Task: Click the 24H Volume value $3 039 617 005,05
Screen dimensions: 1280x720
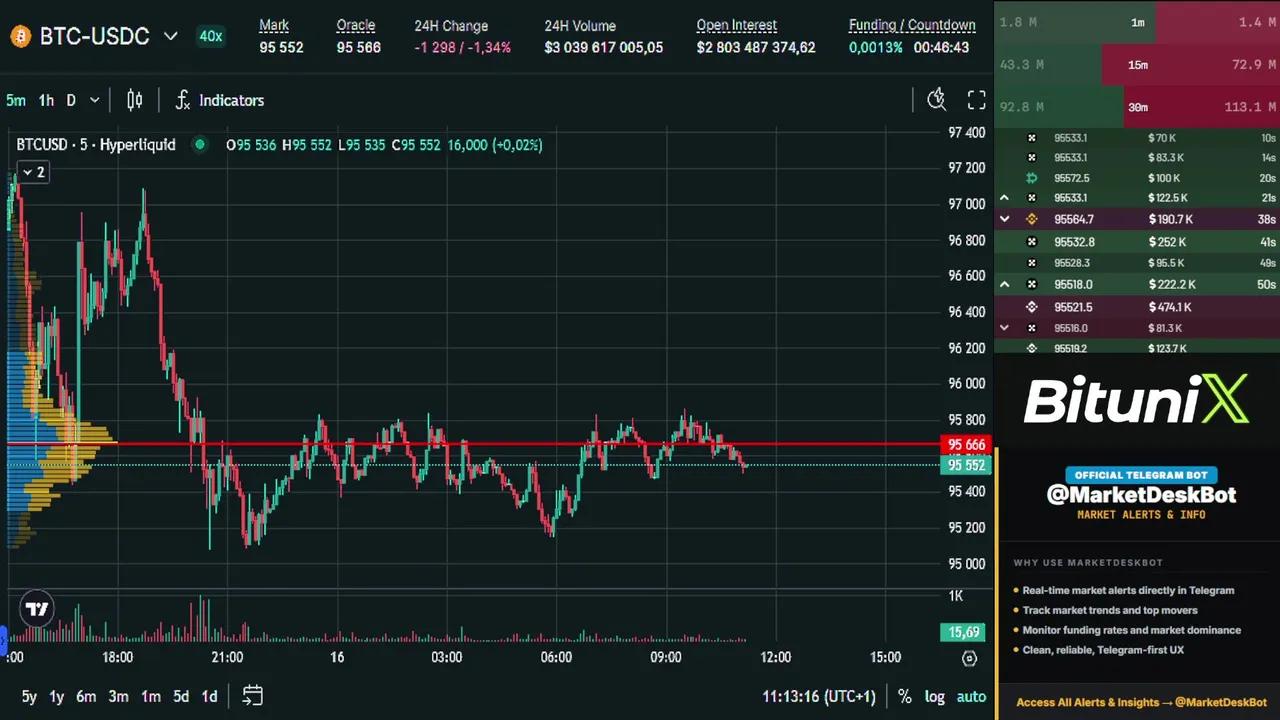Action: 603,47
